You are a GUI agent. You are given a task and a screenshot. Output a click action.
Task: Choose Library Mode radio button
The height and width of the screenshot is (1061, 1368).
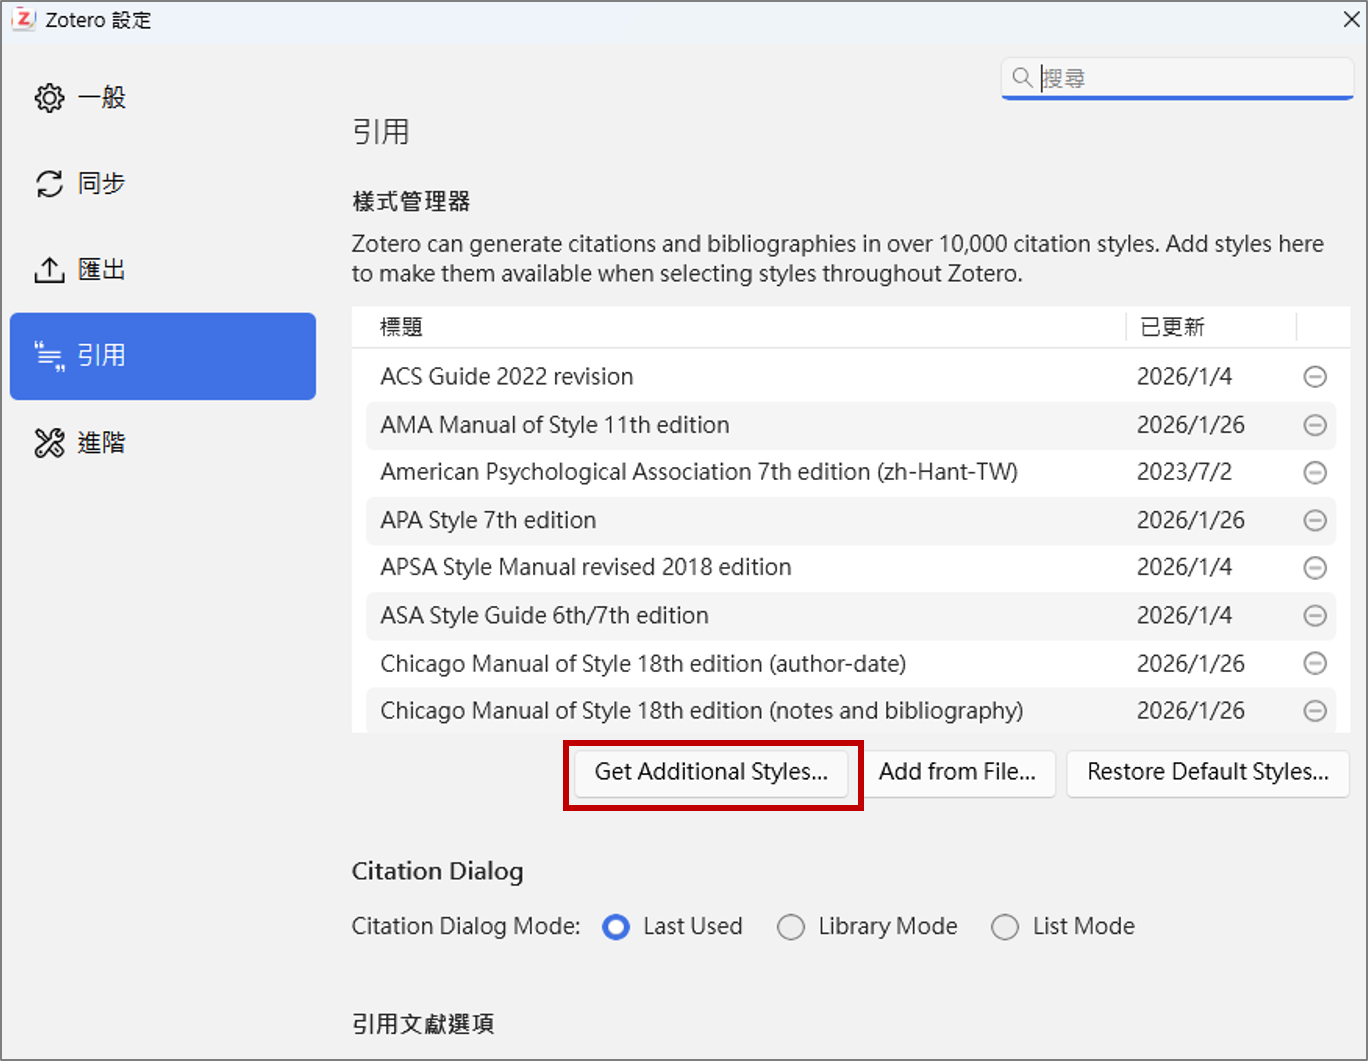[791, 927]
